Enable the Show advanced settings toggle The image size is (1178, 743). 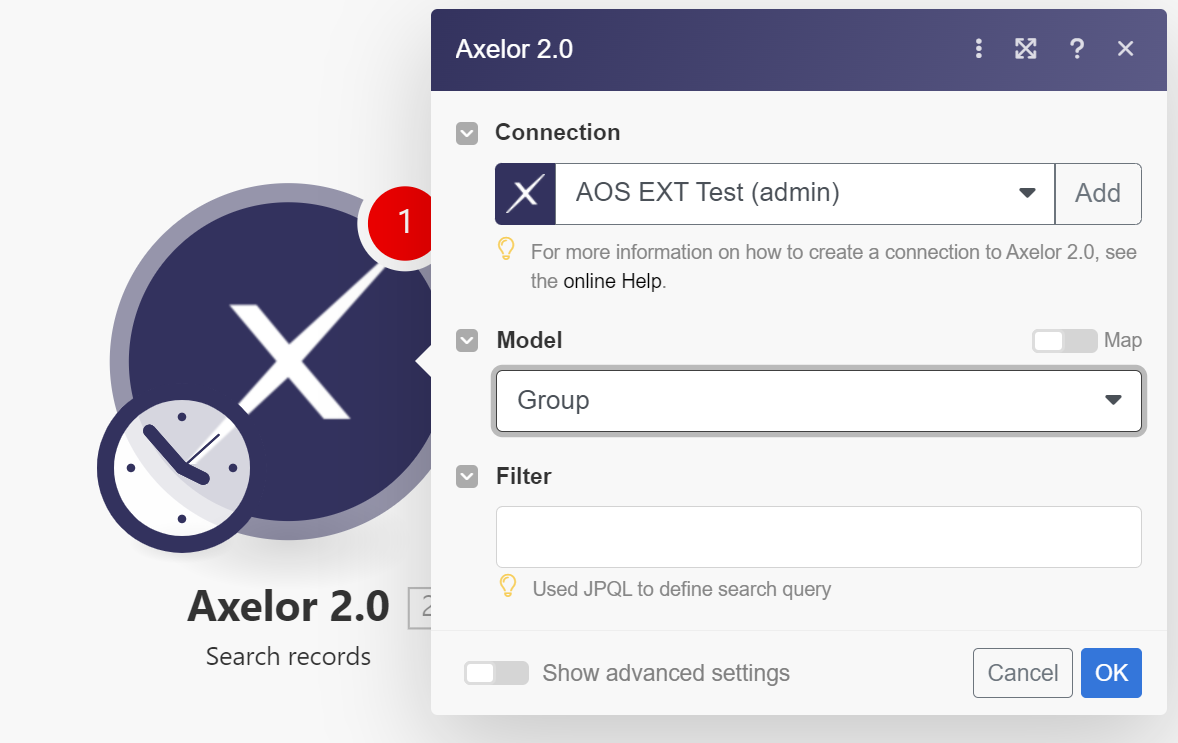(496, 673)
